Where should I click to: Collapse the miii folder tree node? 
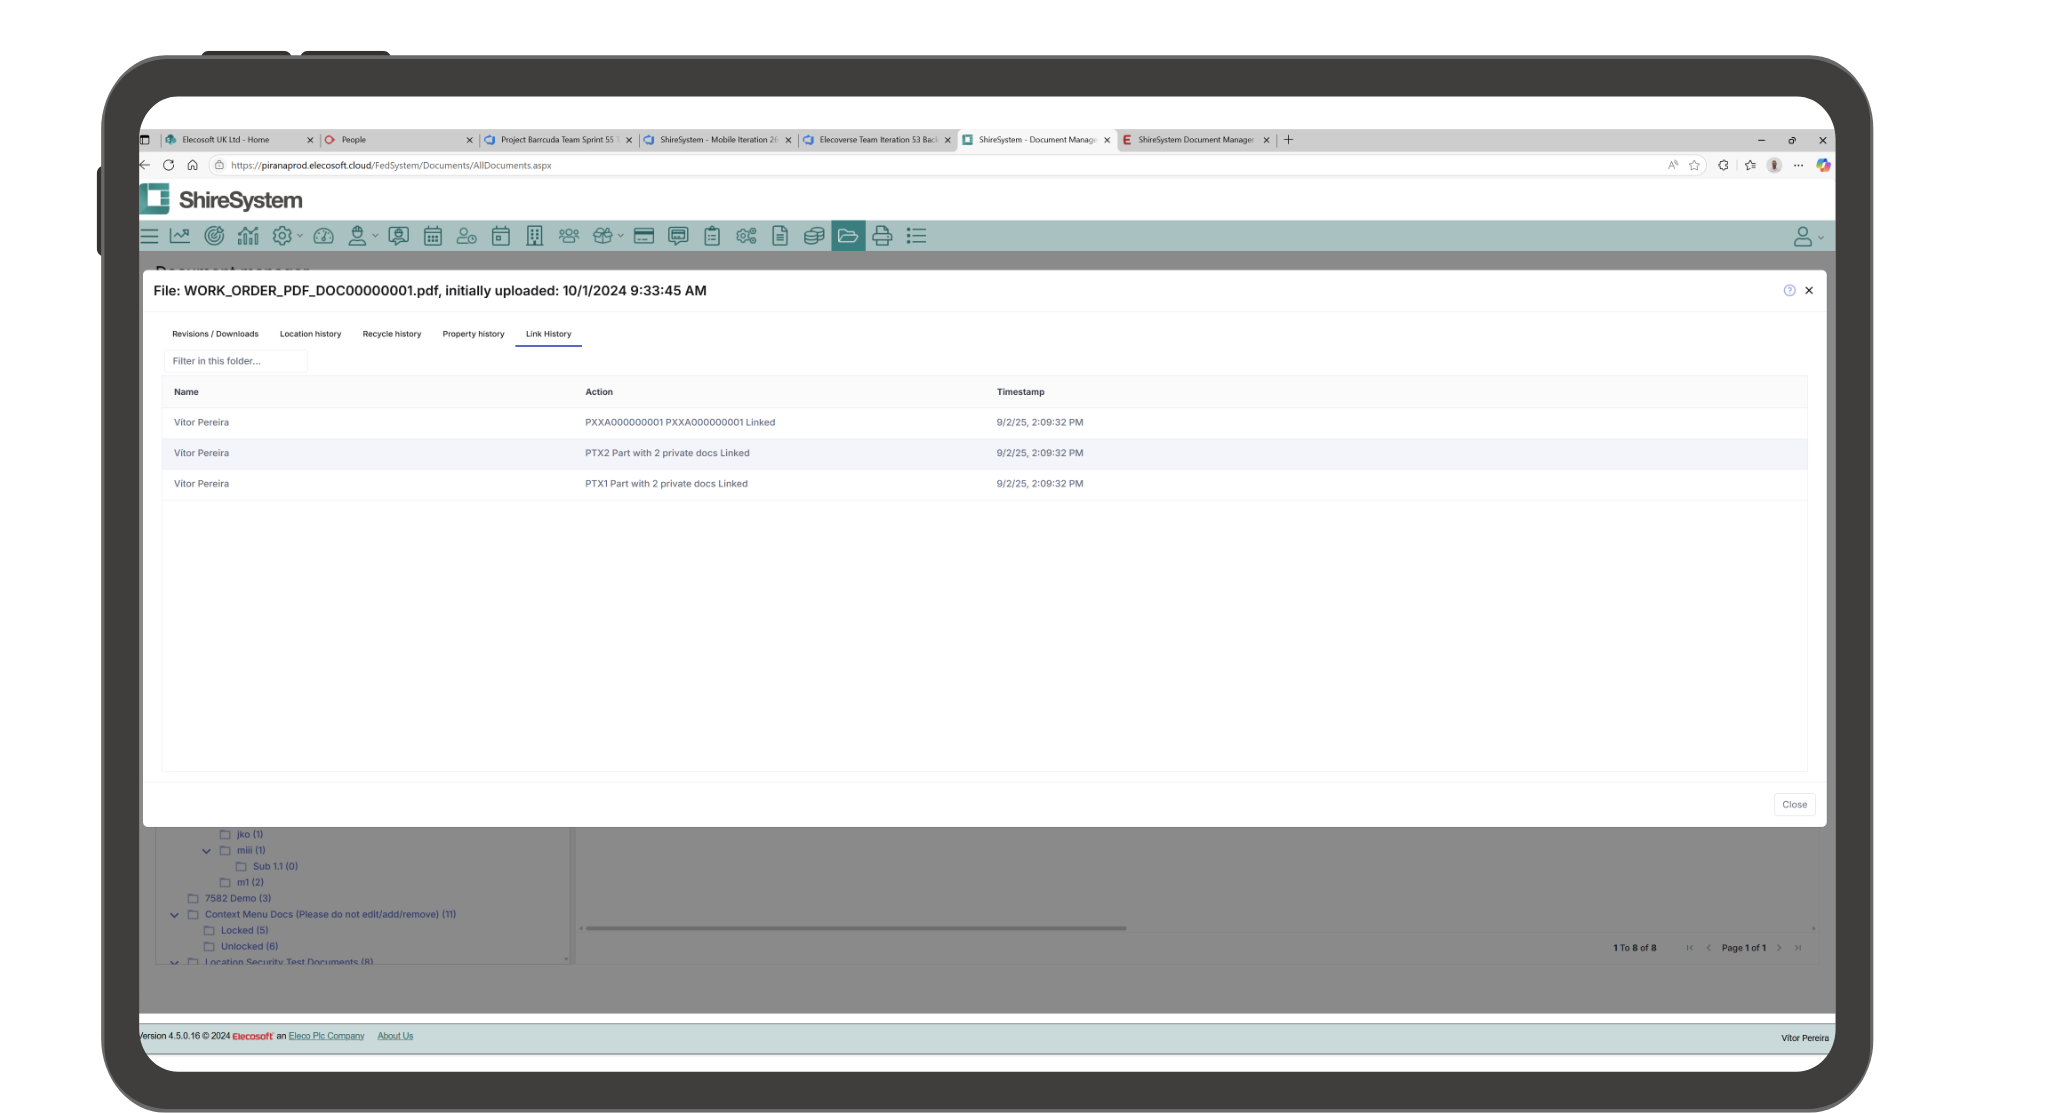point(207,851)
